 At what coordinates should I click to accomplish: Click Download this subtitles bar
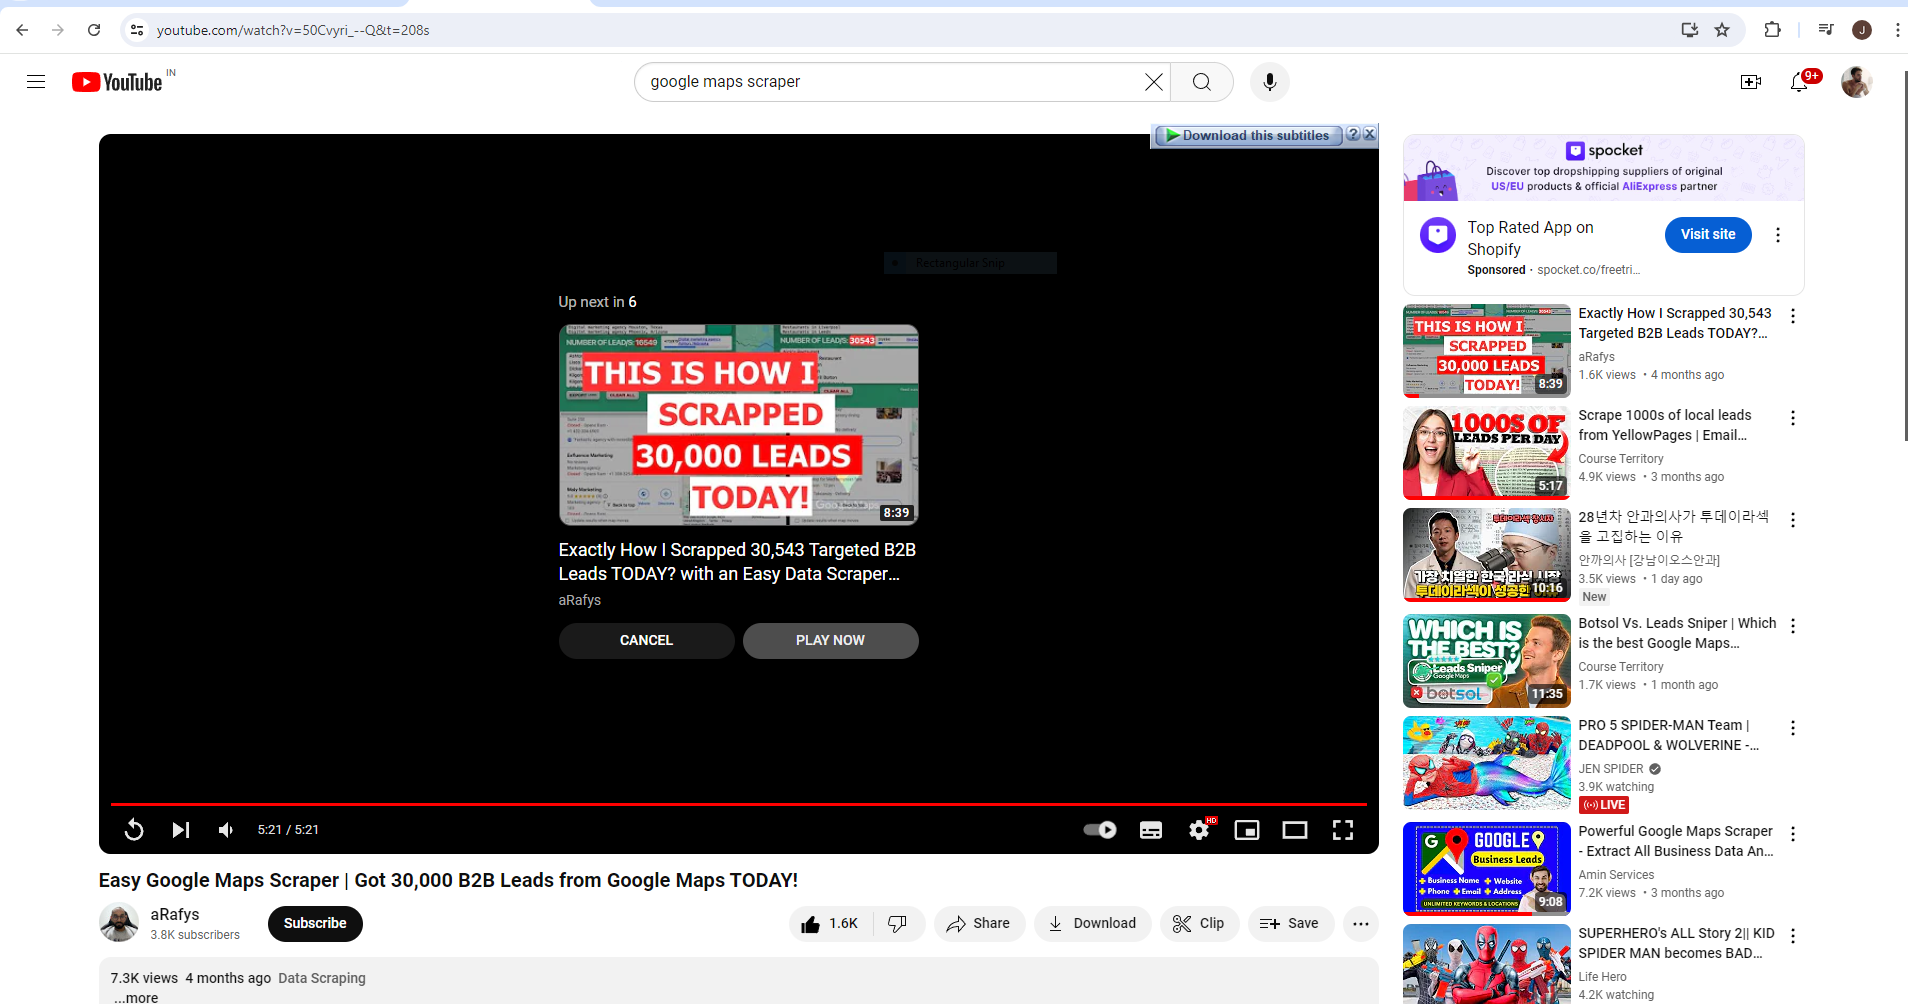(x=1248, y=135)
